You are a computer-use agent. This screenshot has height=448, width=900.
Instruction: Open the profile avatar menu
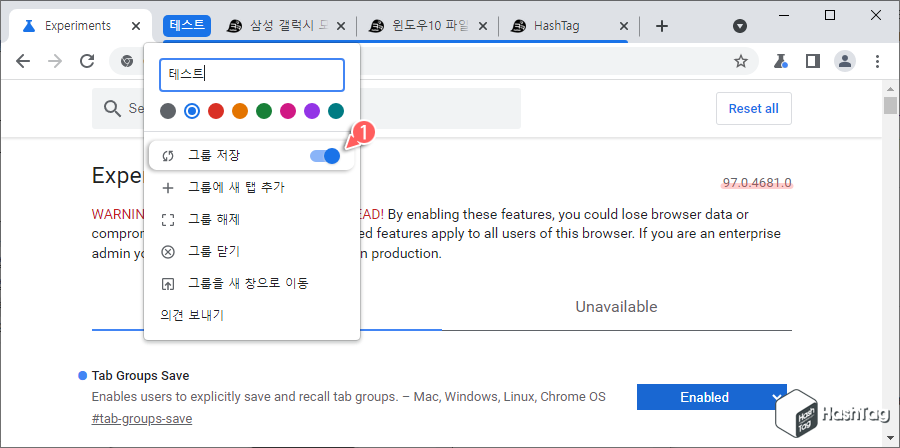coord(845,61)
